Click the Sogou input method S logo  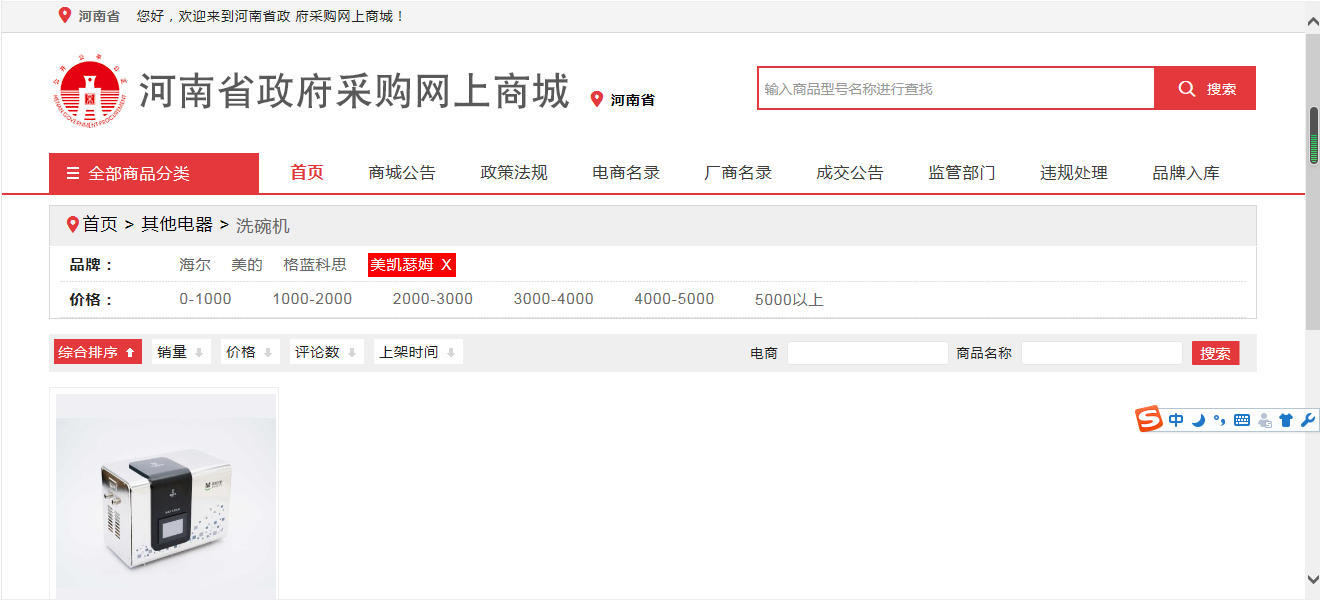point(1150,420)
